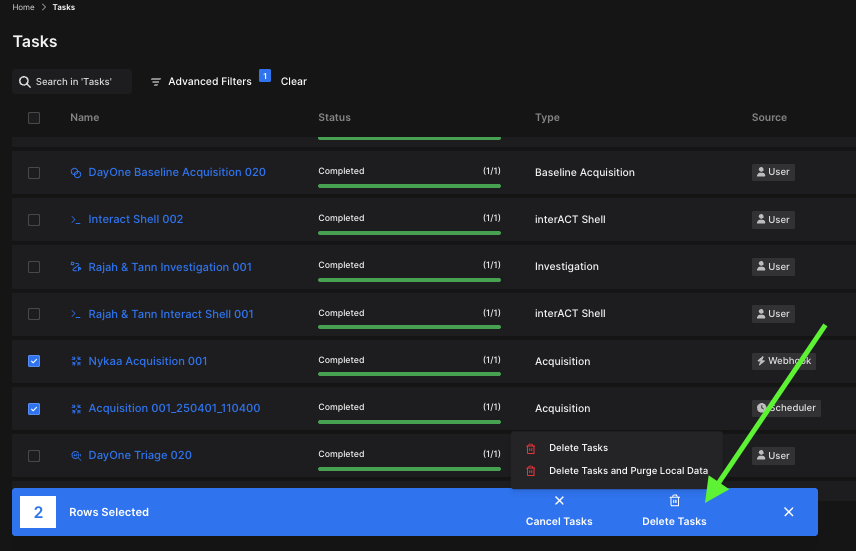Click the Search in 'Tasks' input field
Screen dimensions: 856x551
click(80, 82)
